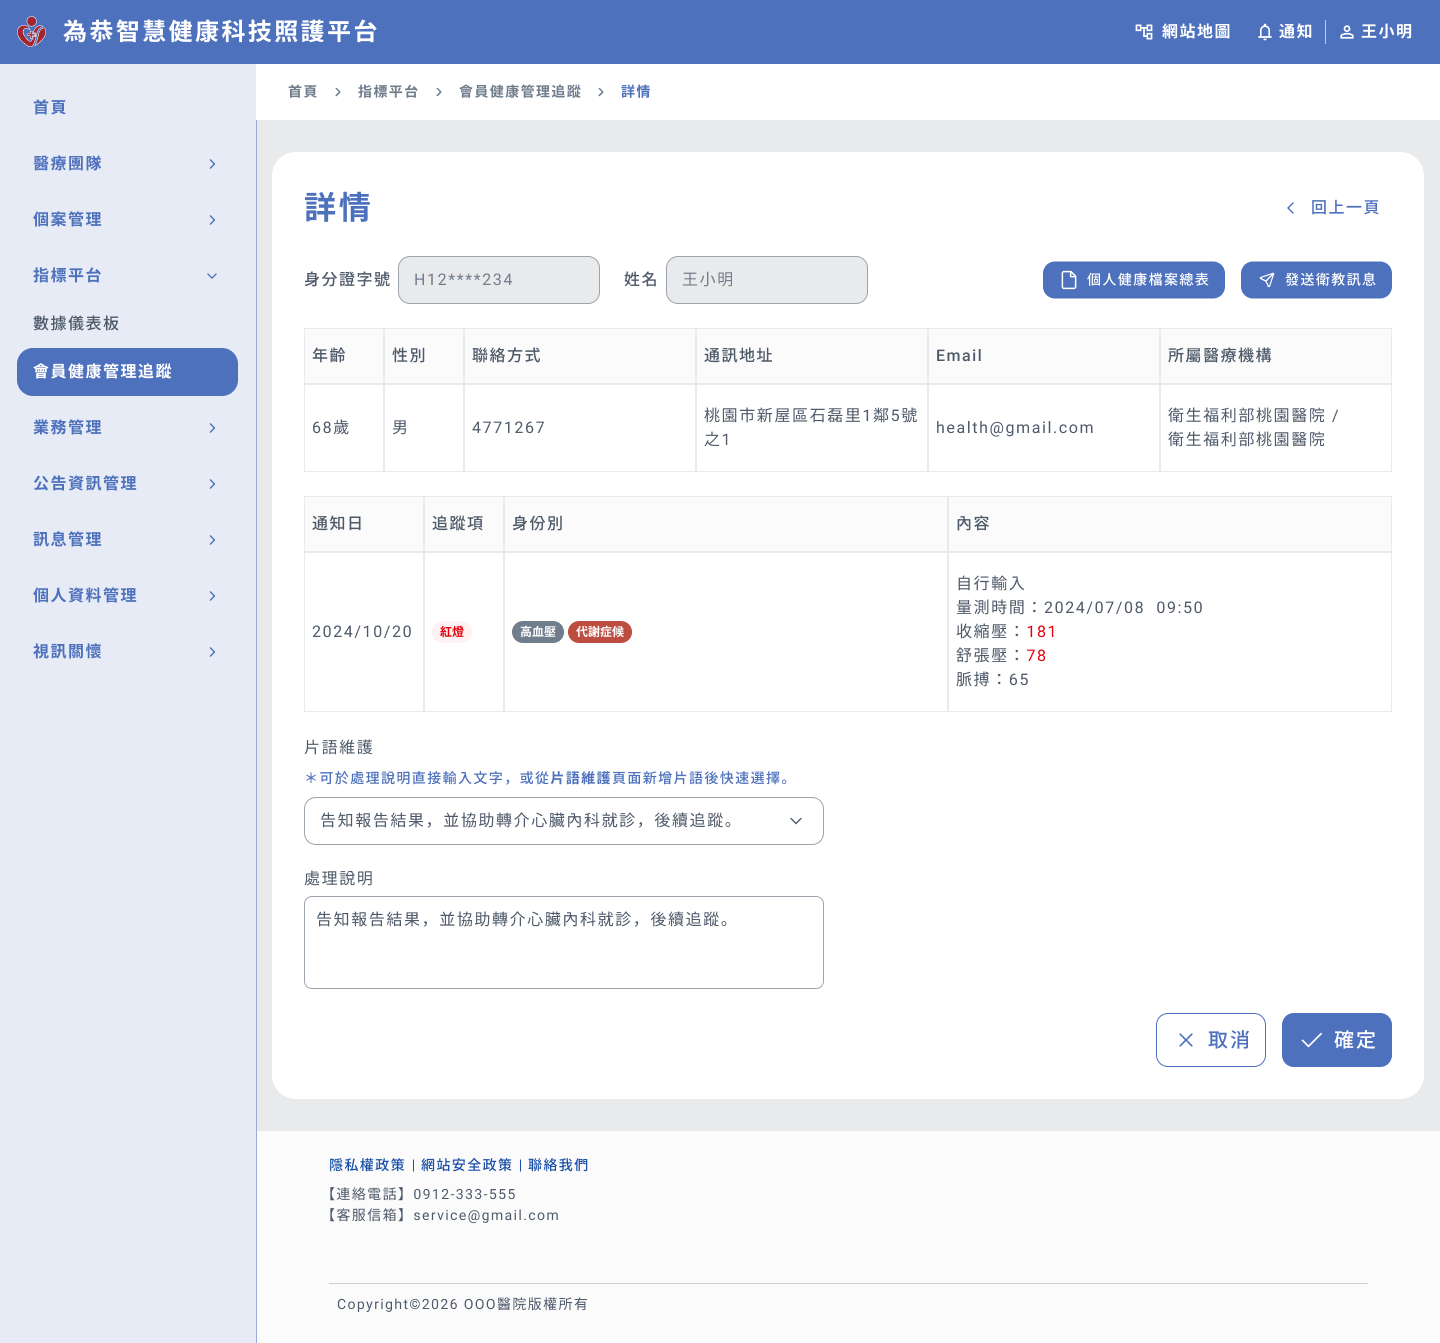Image resolution: width=1440 pixels, height=1343 pixels.
Task: Click 指標平台 in the breadcrumb
Action: tap(388, 92)
